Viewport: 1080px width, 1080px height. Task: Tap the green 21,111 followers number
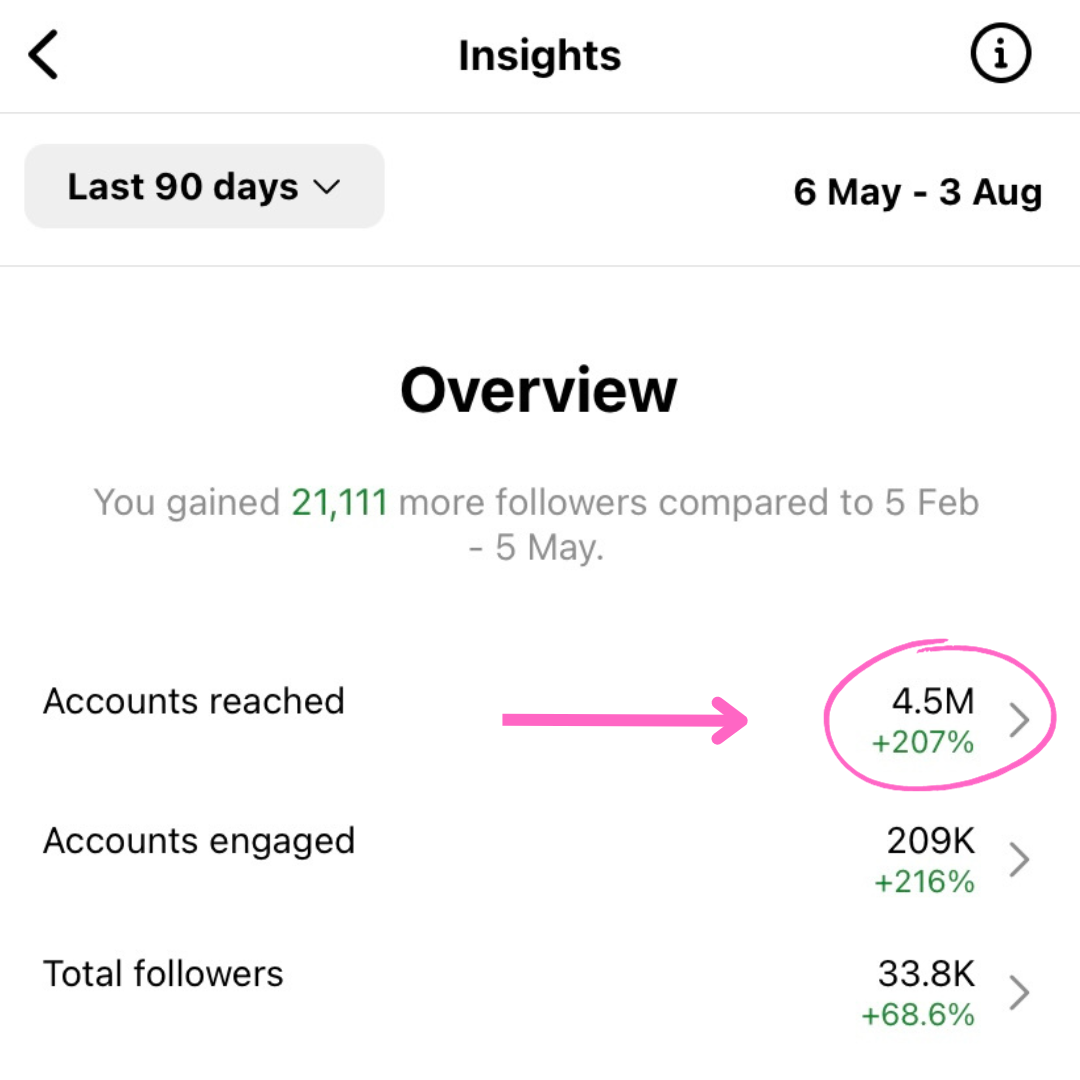tap(340, 502)
